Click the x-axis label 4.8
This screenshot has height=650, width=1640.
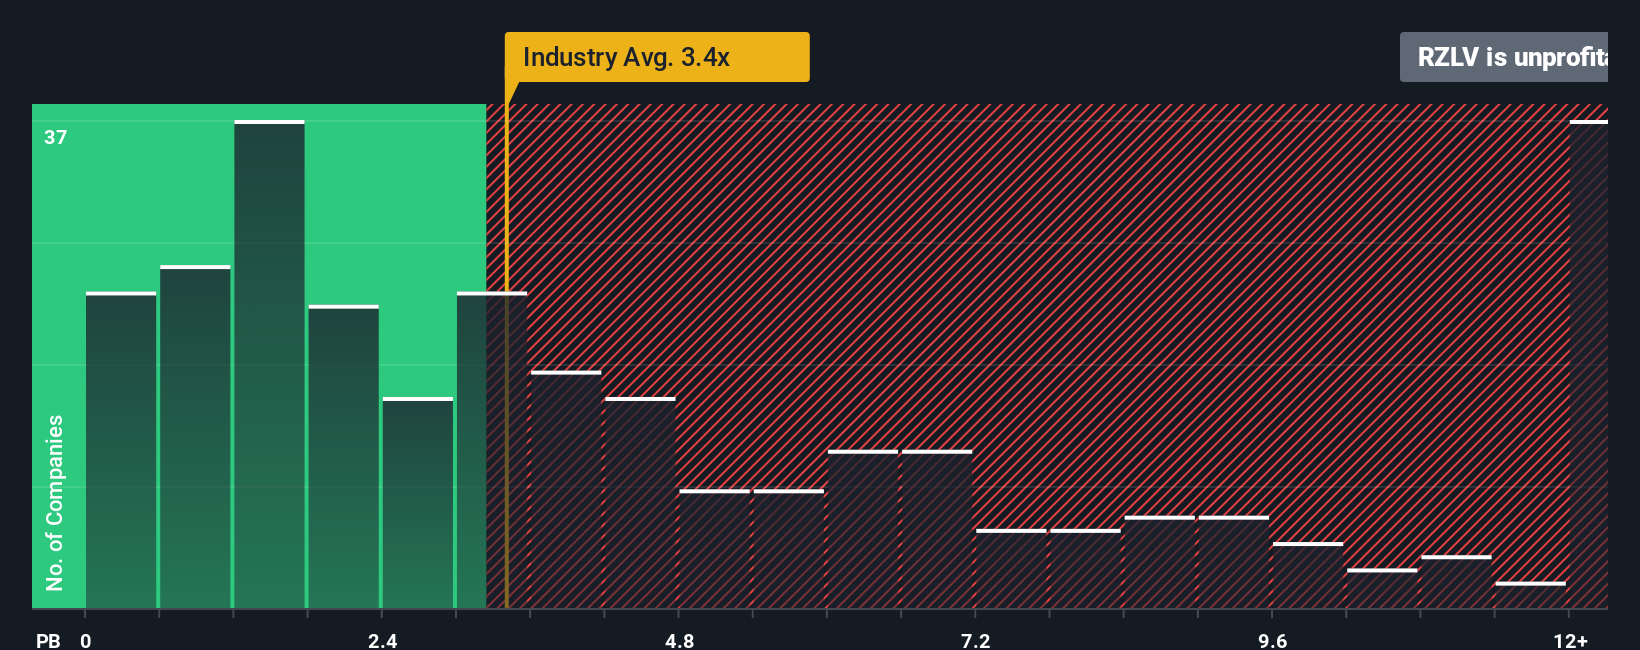point(679,640)
